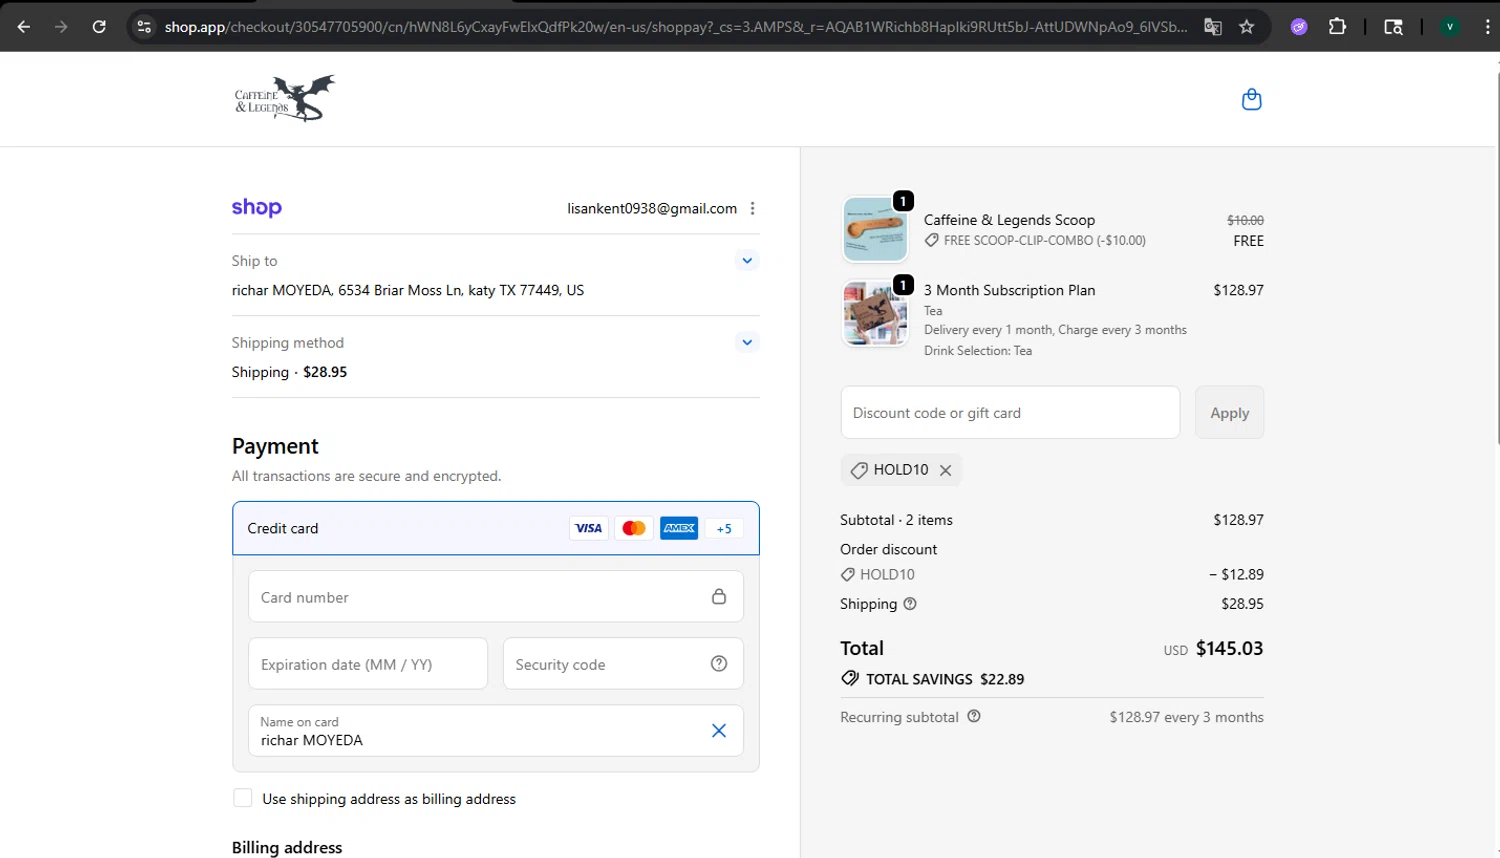Click the Shop Pay logo
The height and width of the screenshot is (858, 1500).
(257, 208)
